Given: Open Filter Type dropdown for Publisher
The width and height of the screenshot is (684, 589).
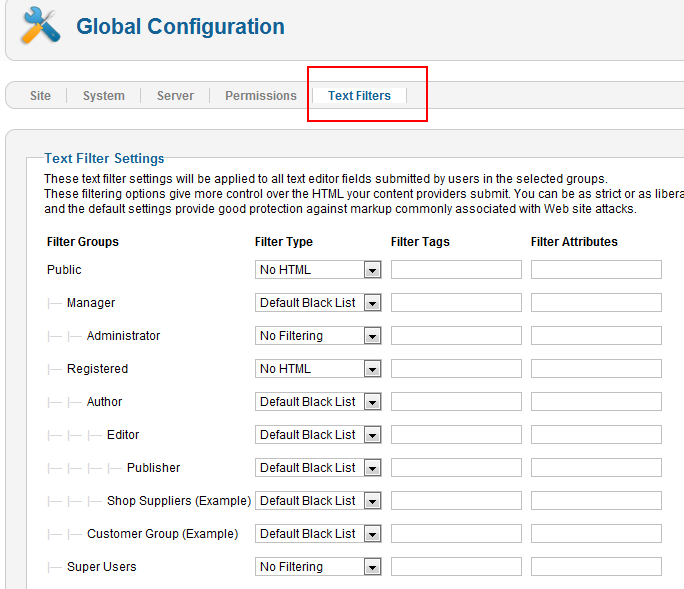Looking at the screenshot, I should click(x=318, y=468).
